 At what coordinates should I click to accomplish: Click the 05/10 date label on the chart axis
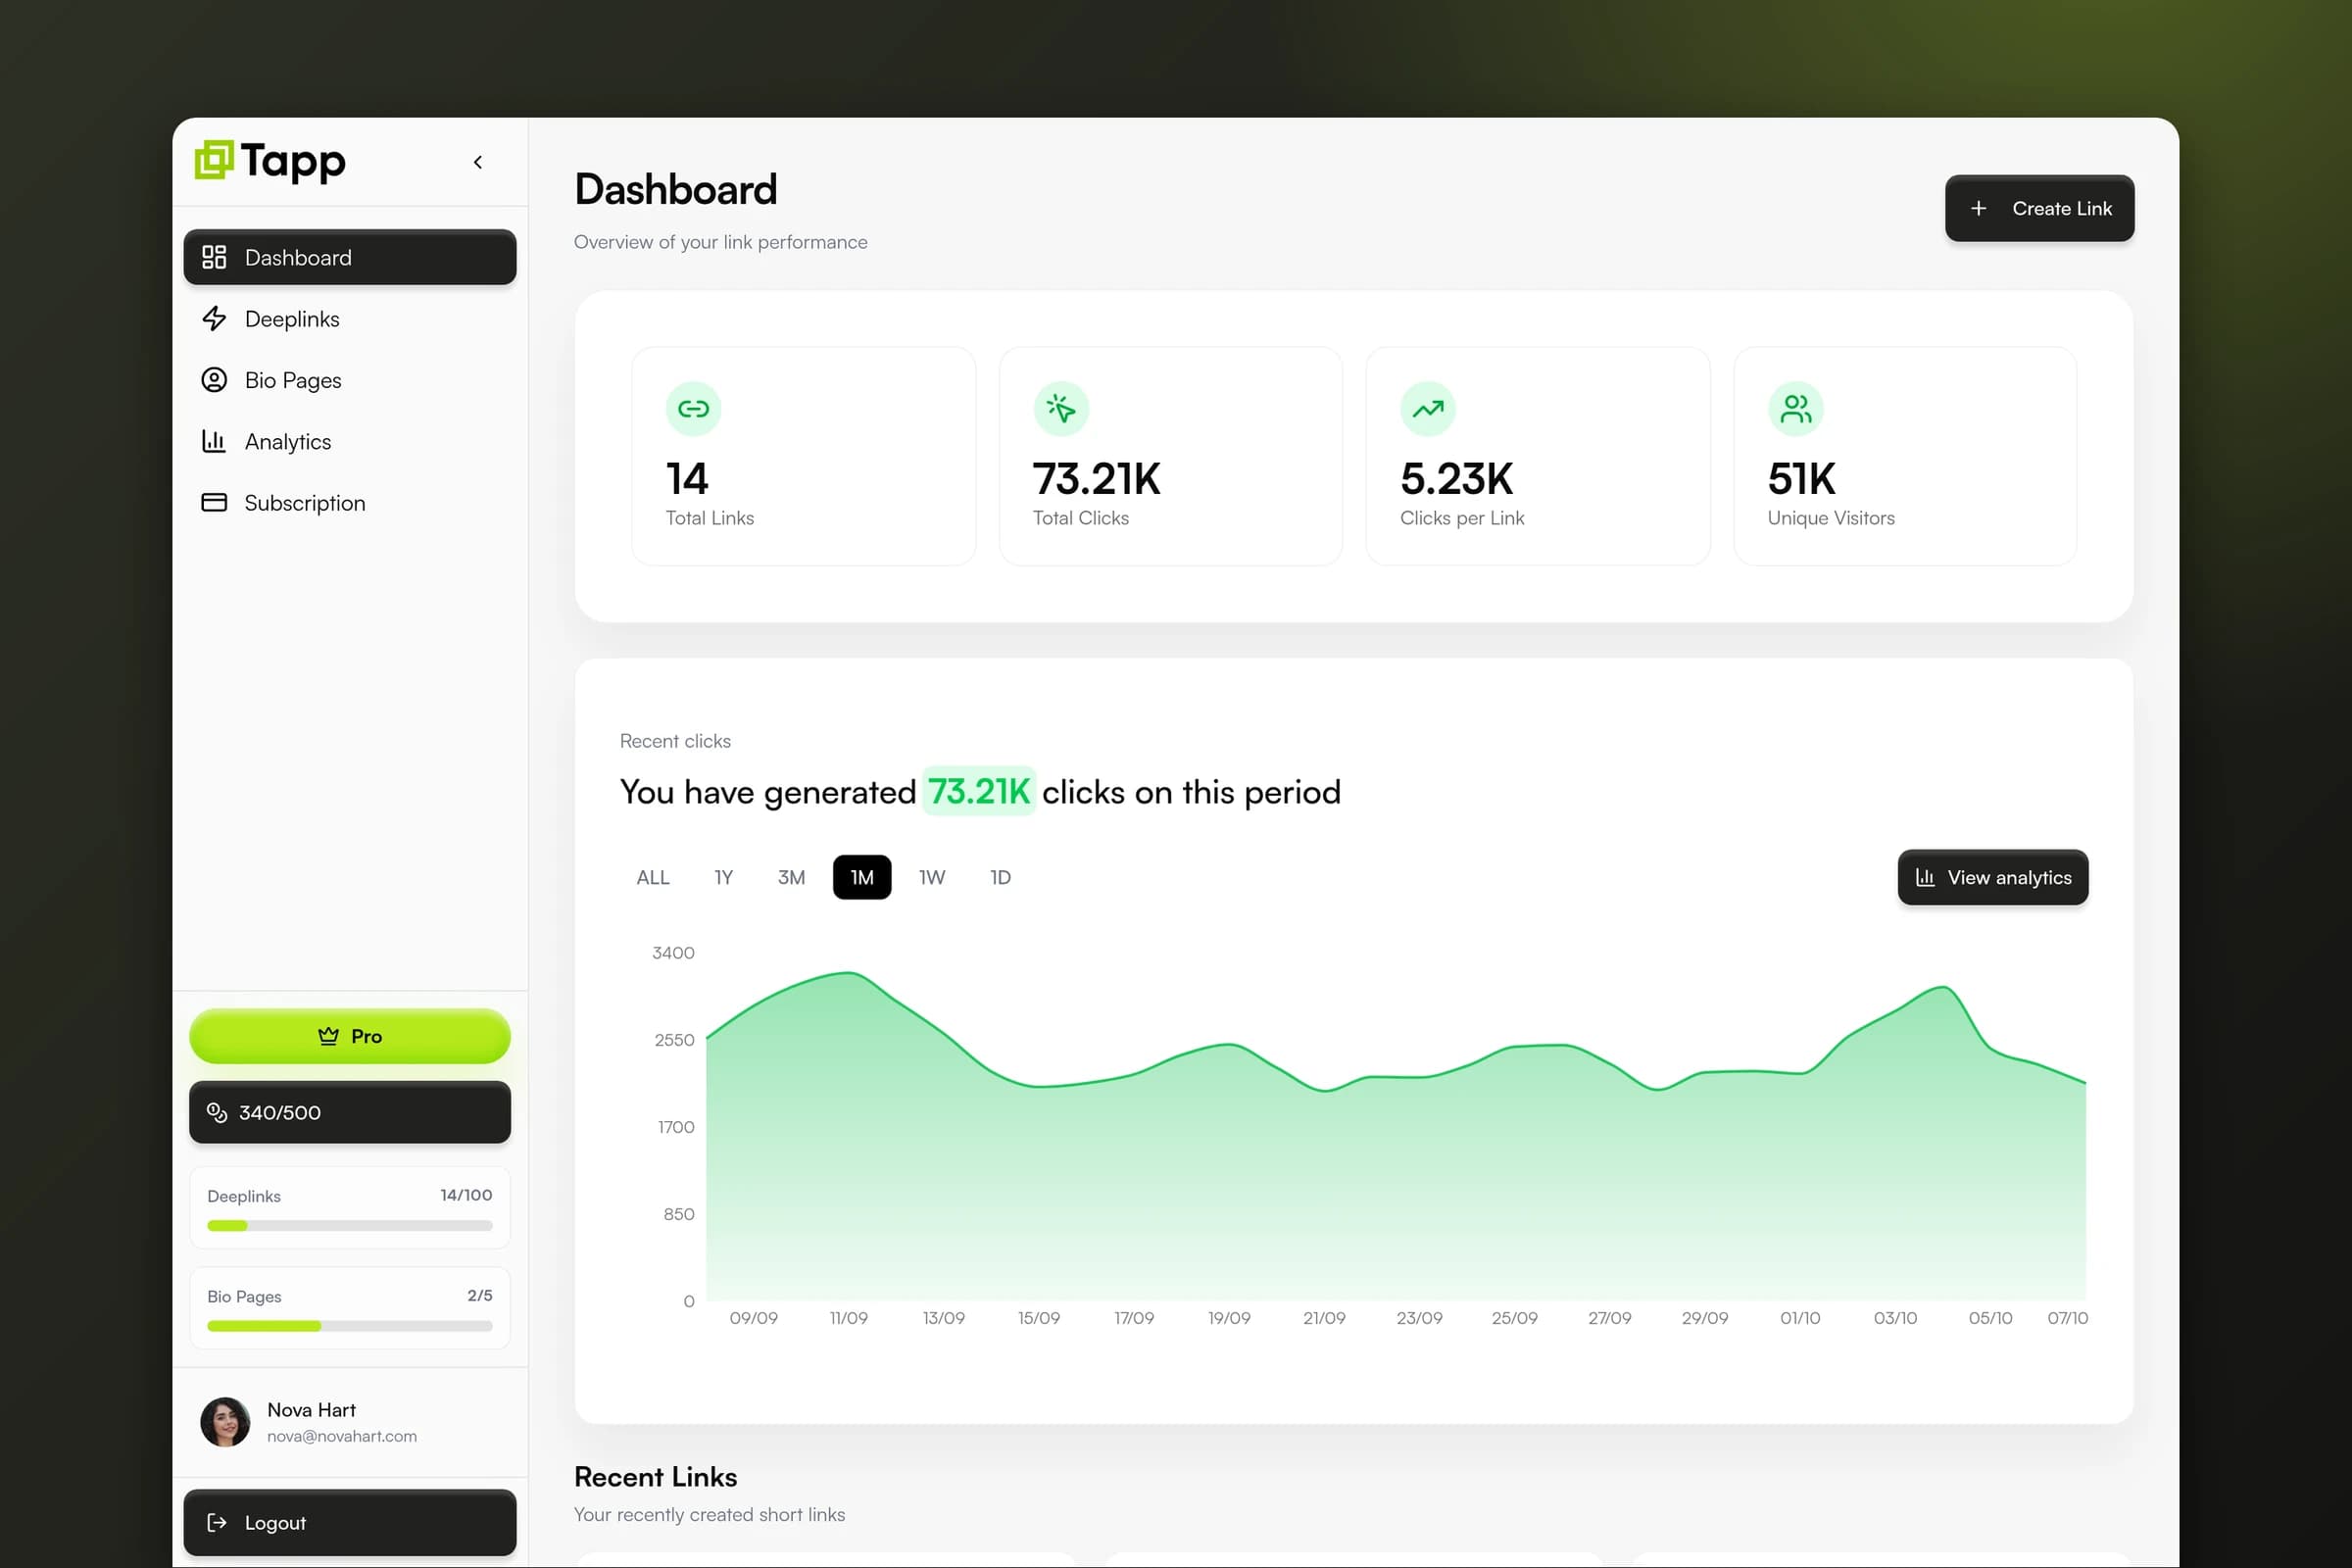(1990, 1318)
